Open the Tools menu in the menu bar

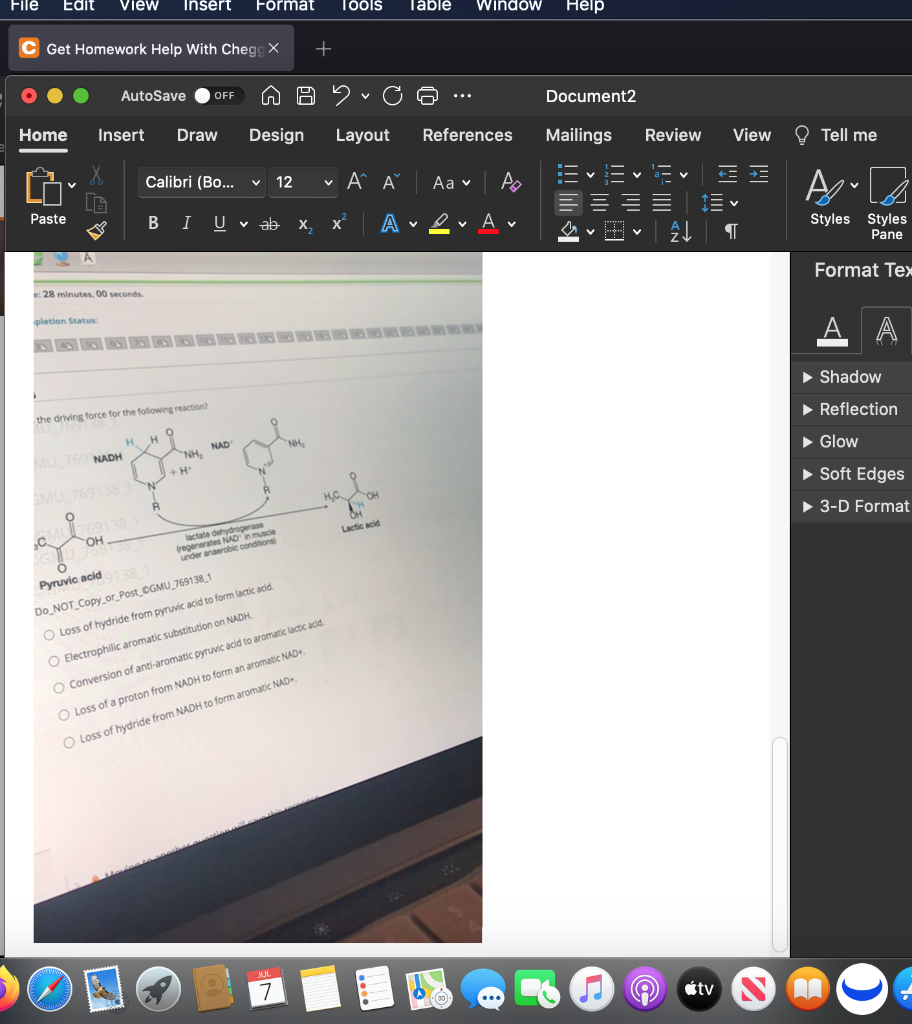tap(360, 6)
